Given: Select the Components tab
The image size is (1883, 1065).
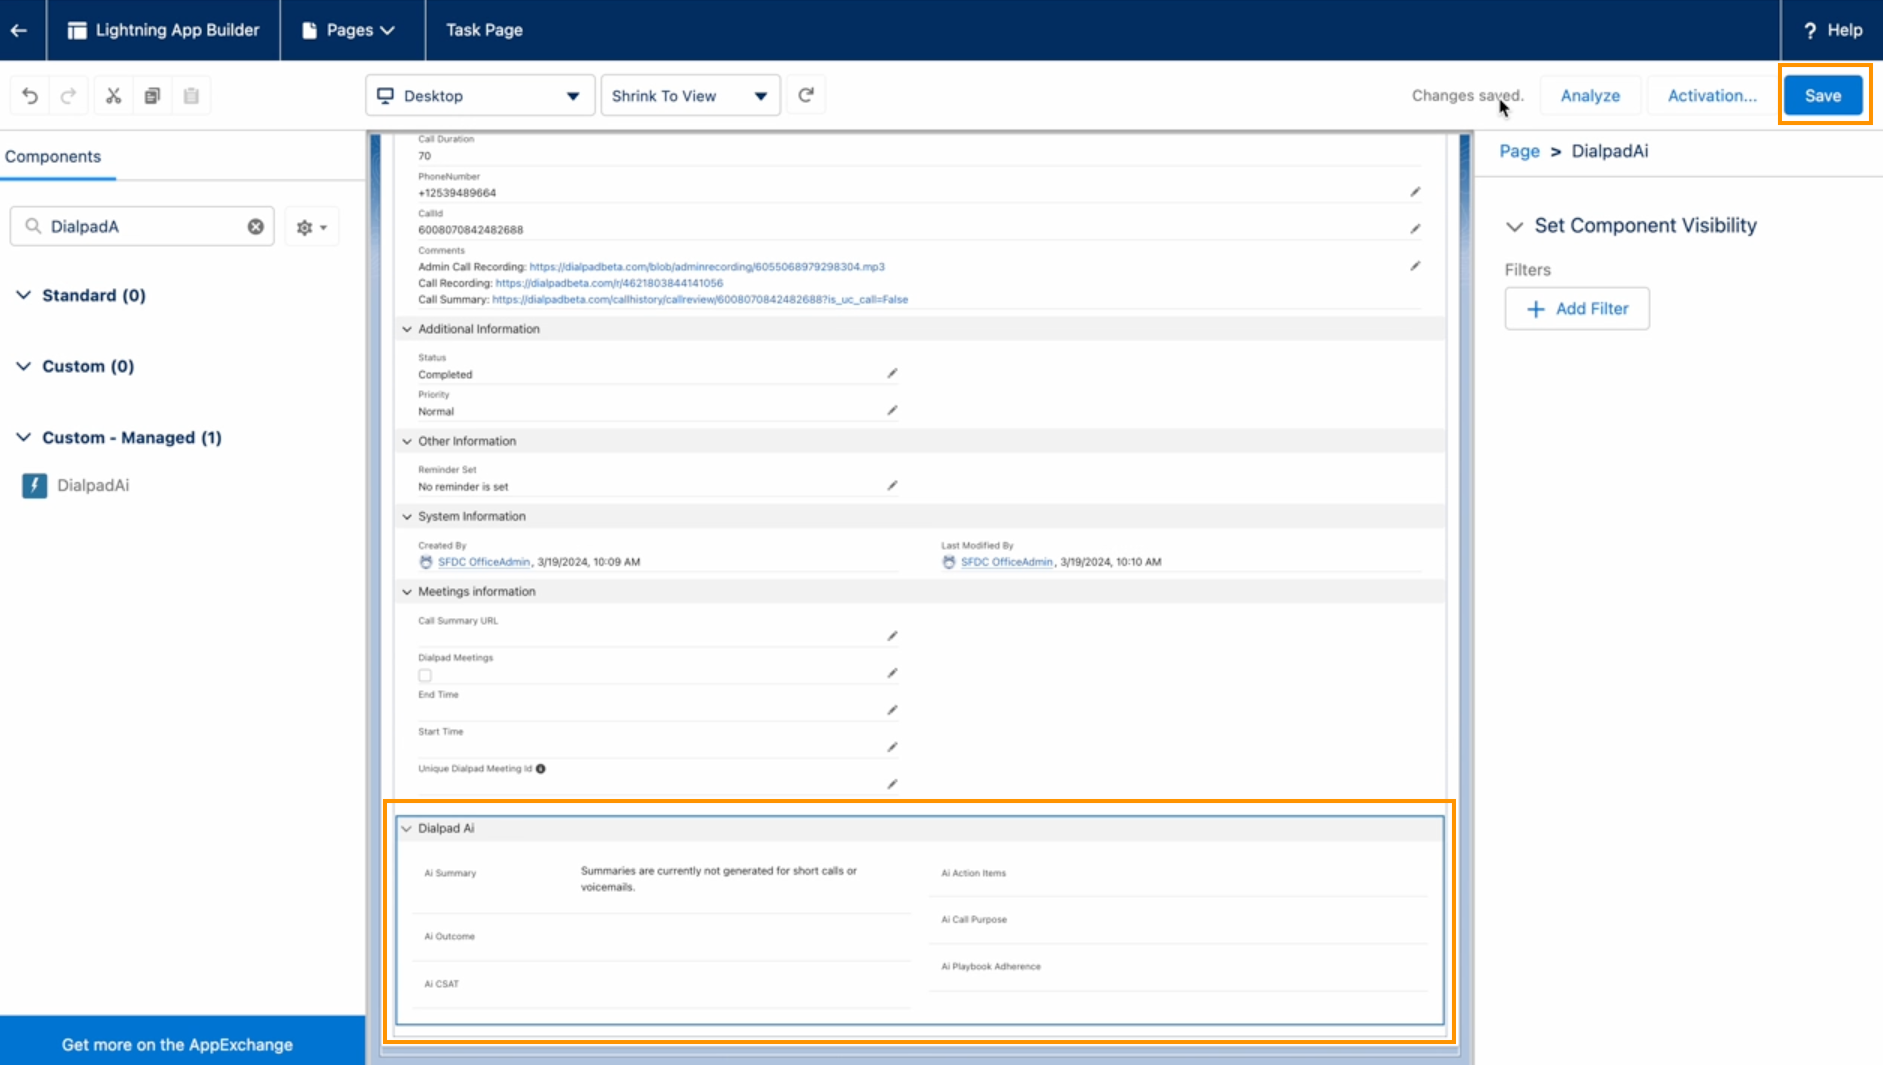Looking at the screenshot, I should pyautogui.click(x=53, y=157).
